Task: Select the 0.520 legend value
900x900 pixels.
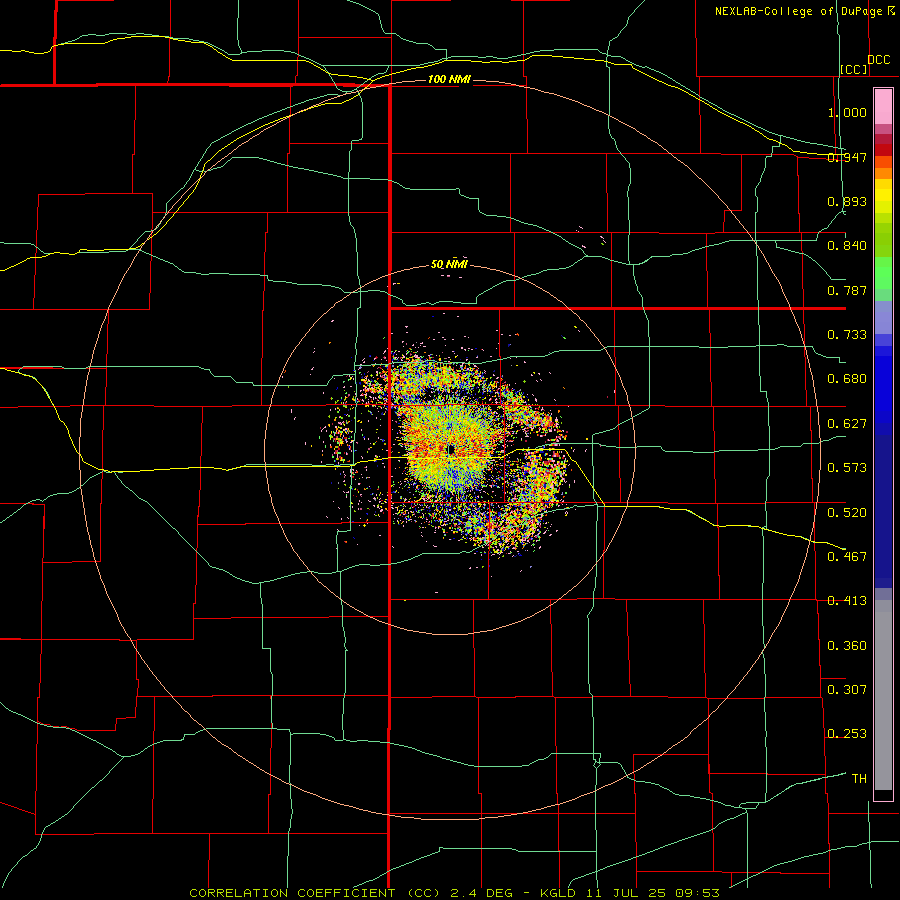Action: [x=847, y=513]
